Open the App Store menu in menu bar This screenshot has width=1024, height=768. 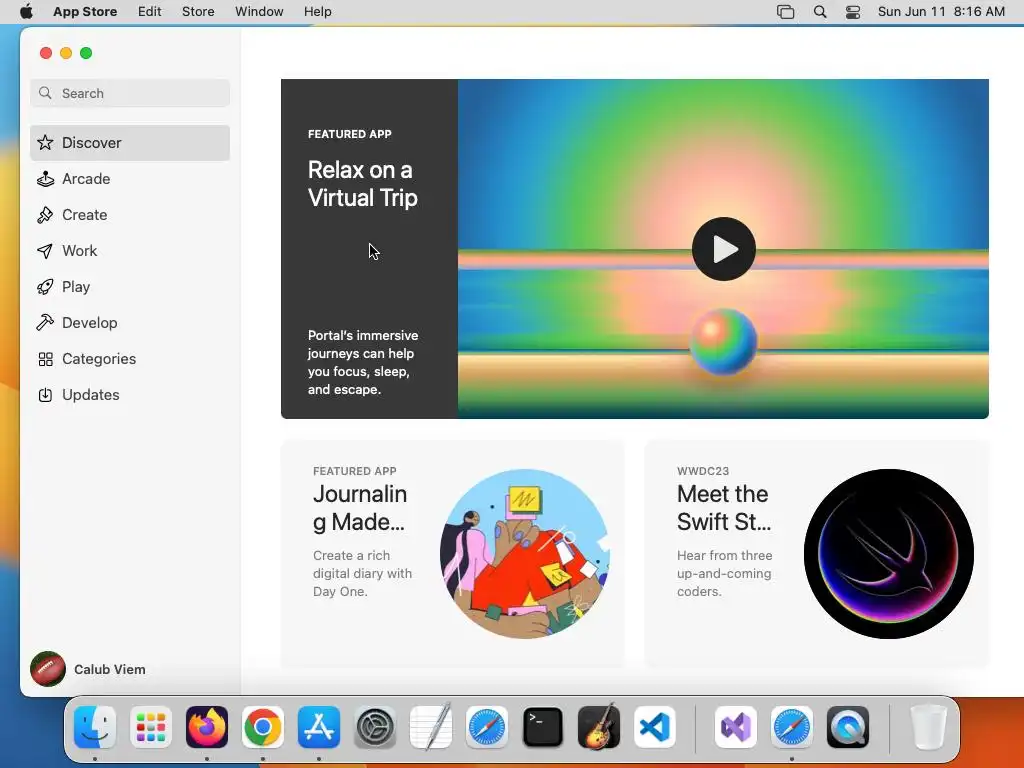pos(85,12)
